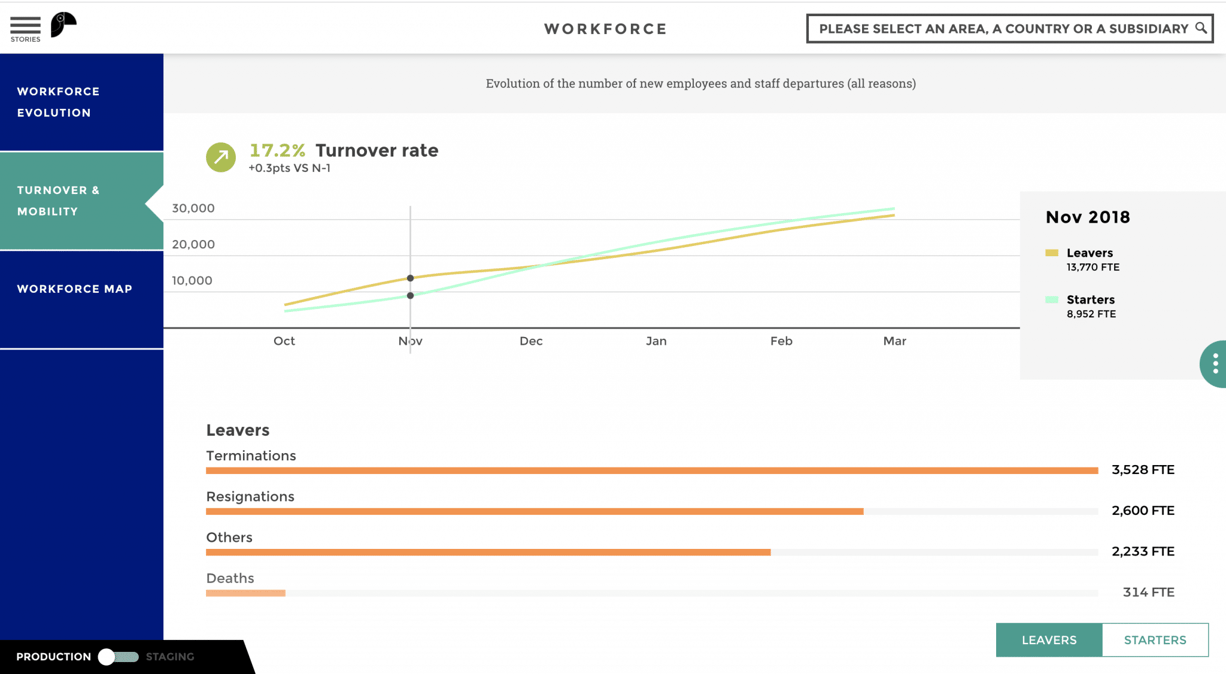The height and width of the screenshot is (674, 1226).
Task: Expand the Nov 2018 details panel
Action: pos(1088,217)
